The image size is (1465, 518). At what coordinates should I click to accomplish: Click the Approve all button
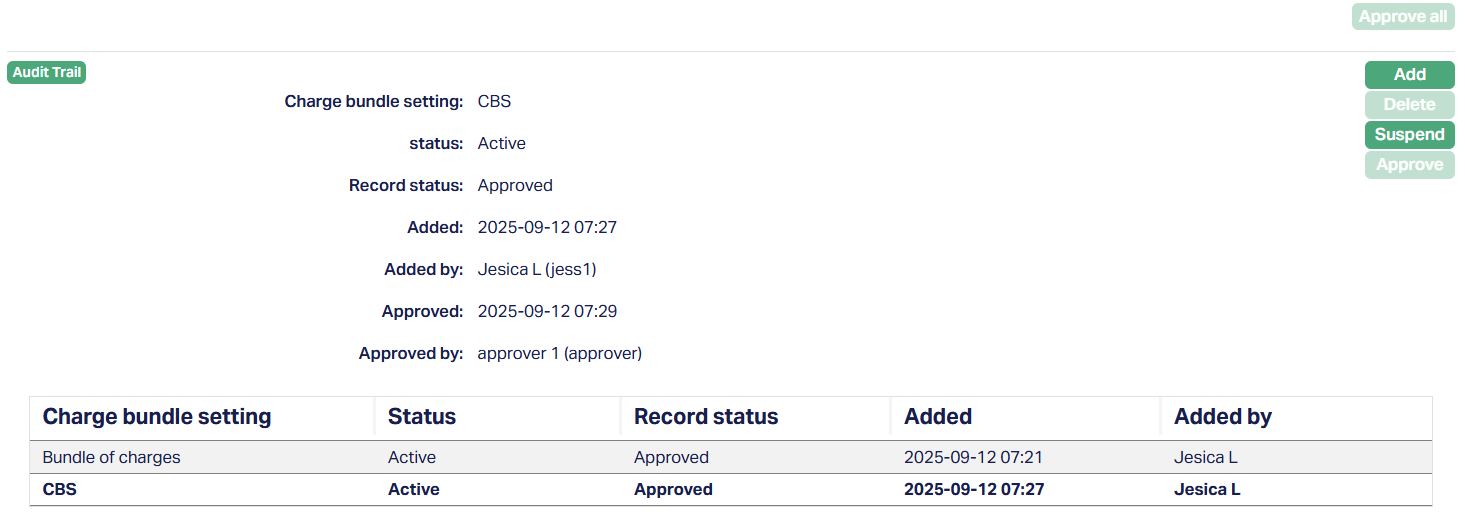tap(1402, 17)
